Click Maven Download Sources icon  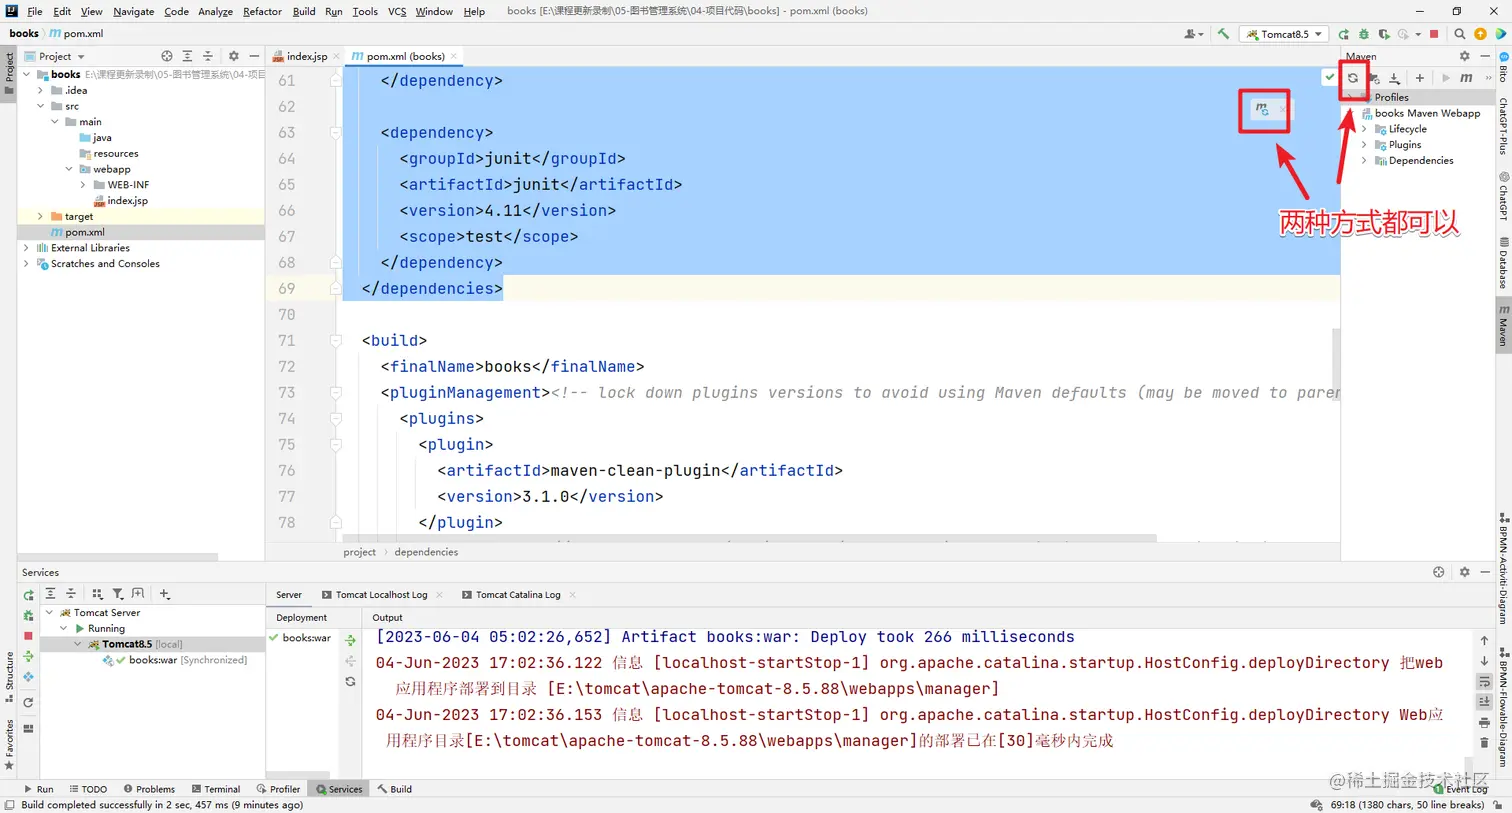(1395, 78)
